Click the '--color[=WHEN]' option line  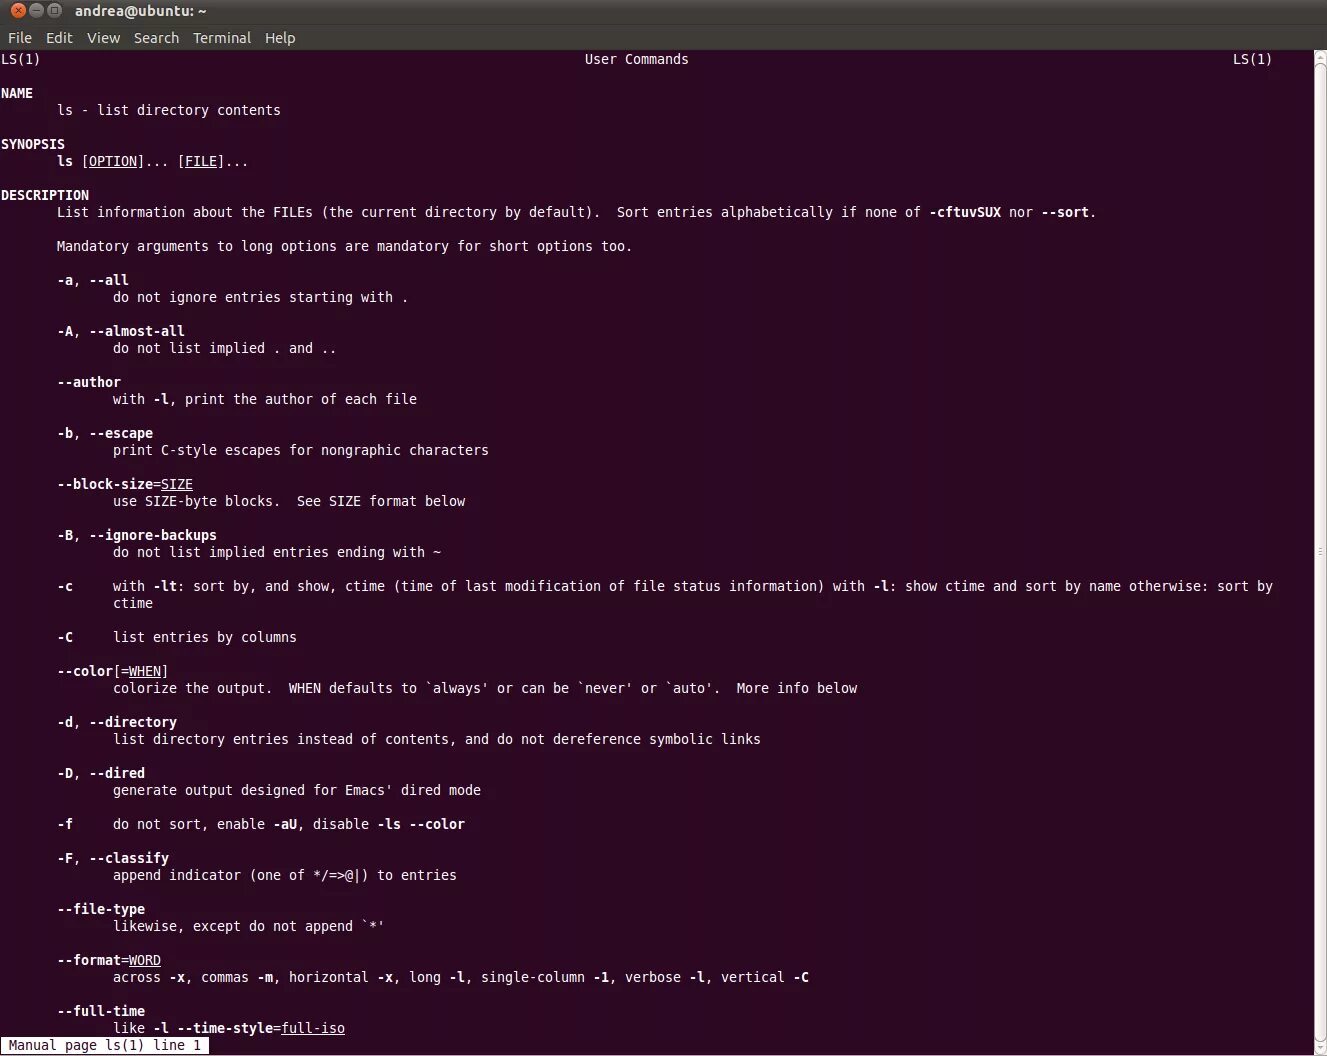coord(113,671)
